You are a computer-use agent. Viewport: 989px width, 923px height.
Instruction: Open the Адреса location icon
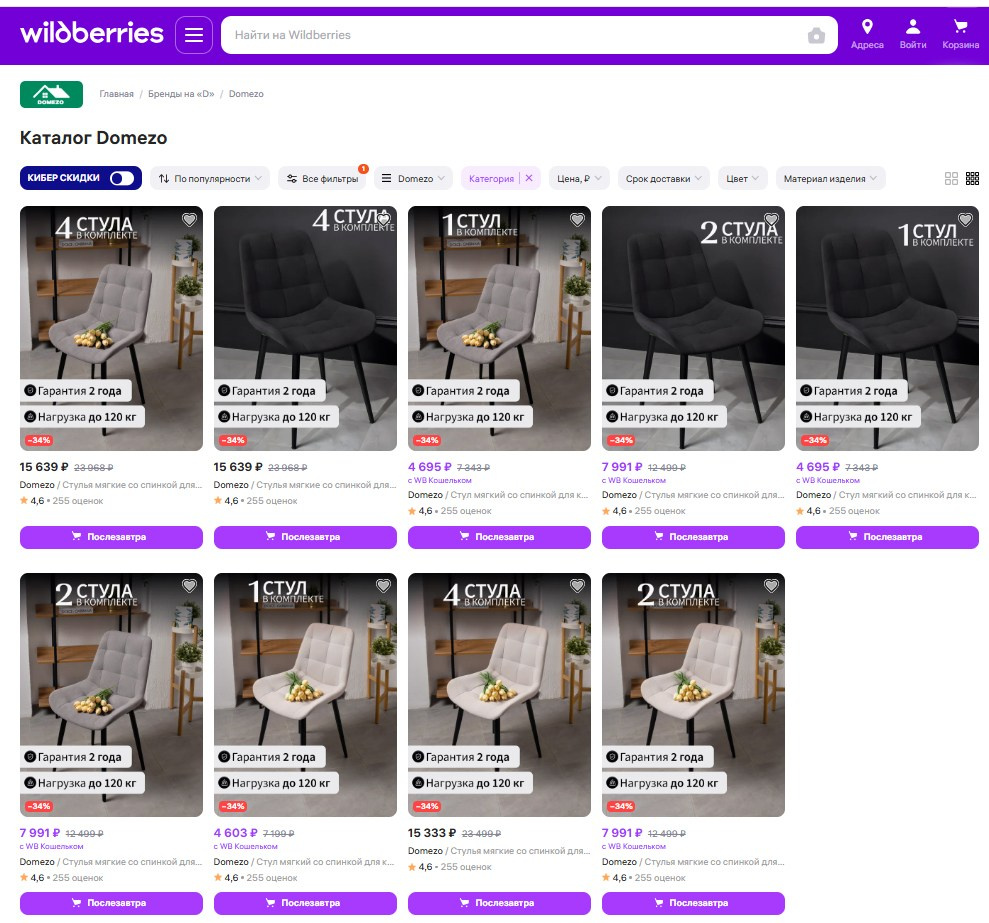[x=867, y=34]
